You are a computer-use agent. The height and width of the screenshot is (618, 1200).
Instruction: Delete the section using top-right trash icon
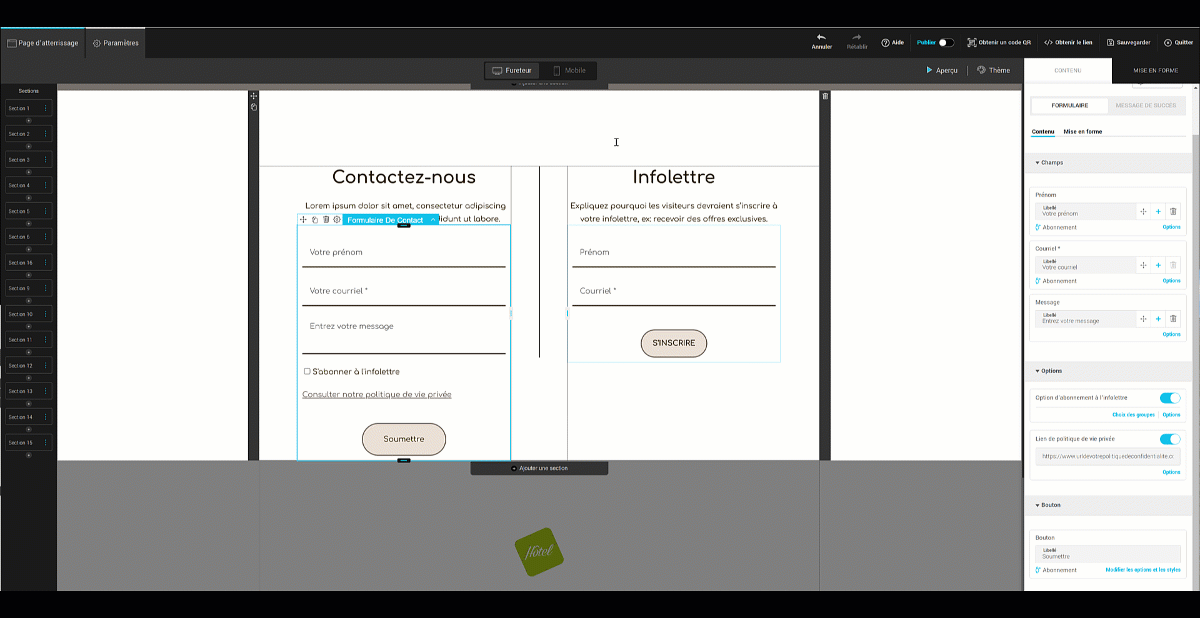825,96
